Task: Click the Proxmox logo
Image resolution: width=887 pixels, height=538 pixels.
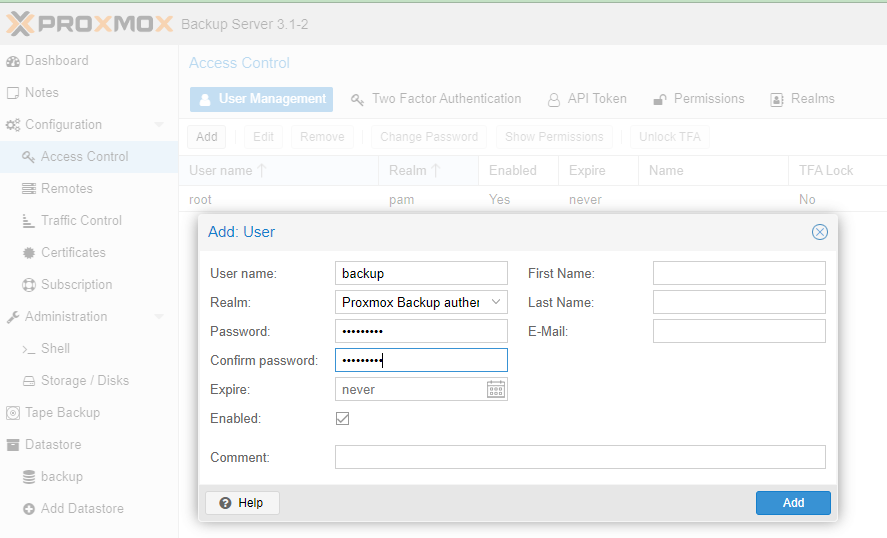Action: click(89, 24)
